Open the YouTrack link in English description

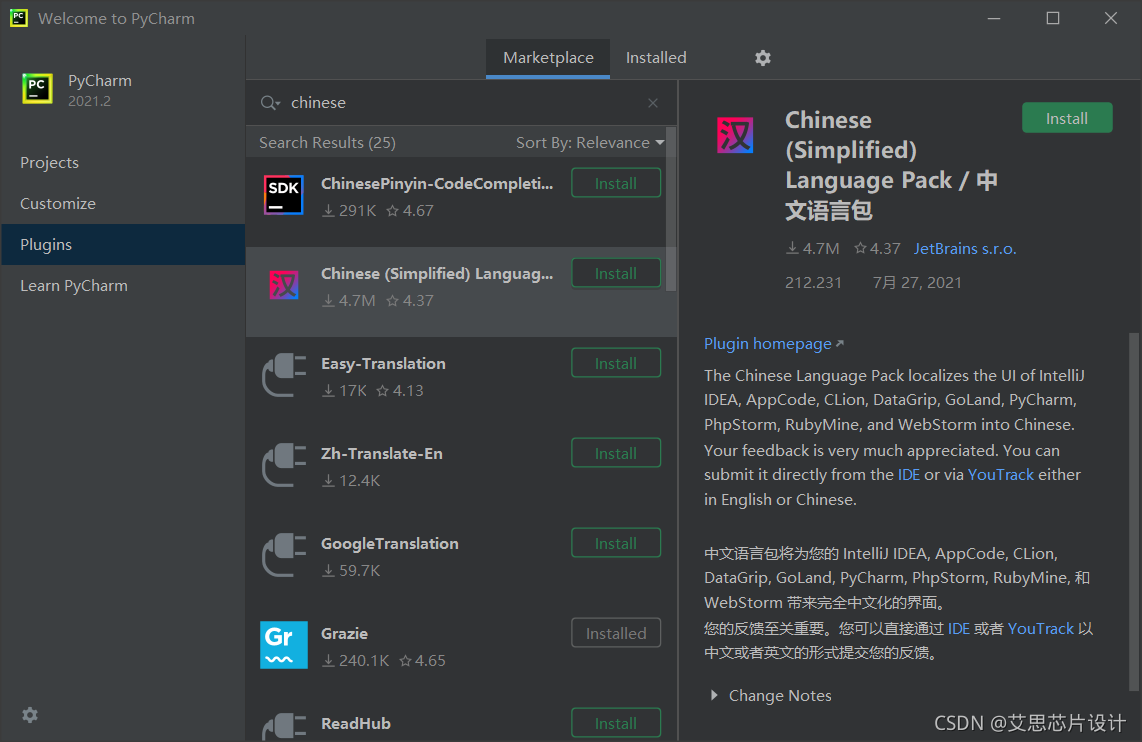1001,475
